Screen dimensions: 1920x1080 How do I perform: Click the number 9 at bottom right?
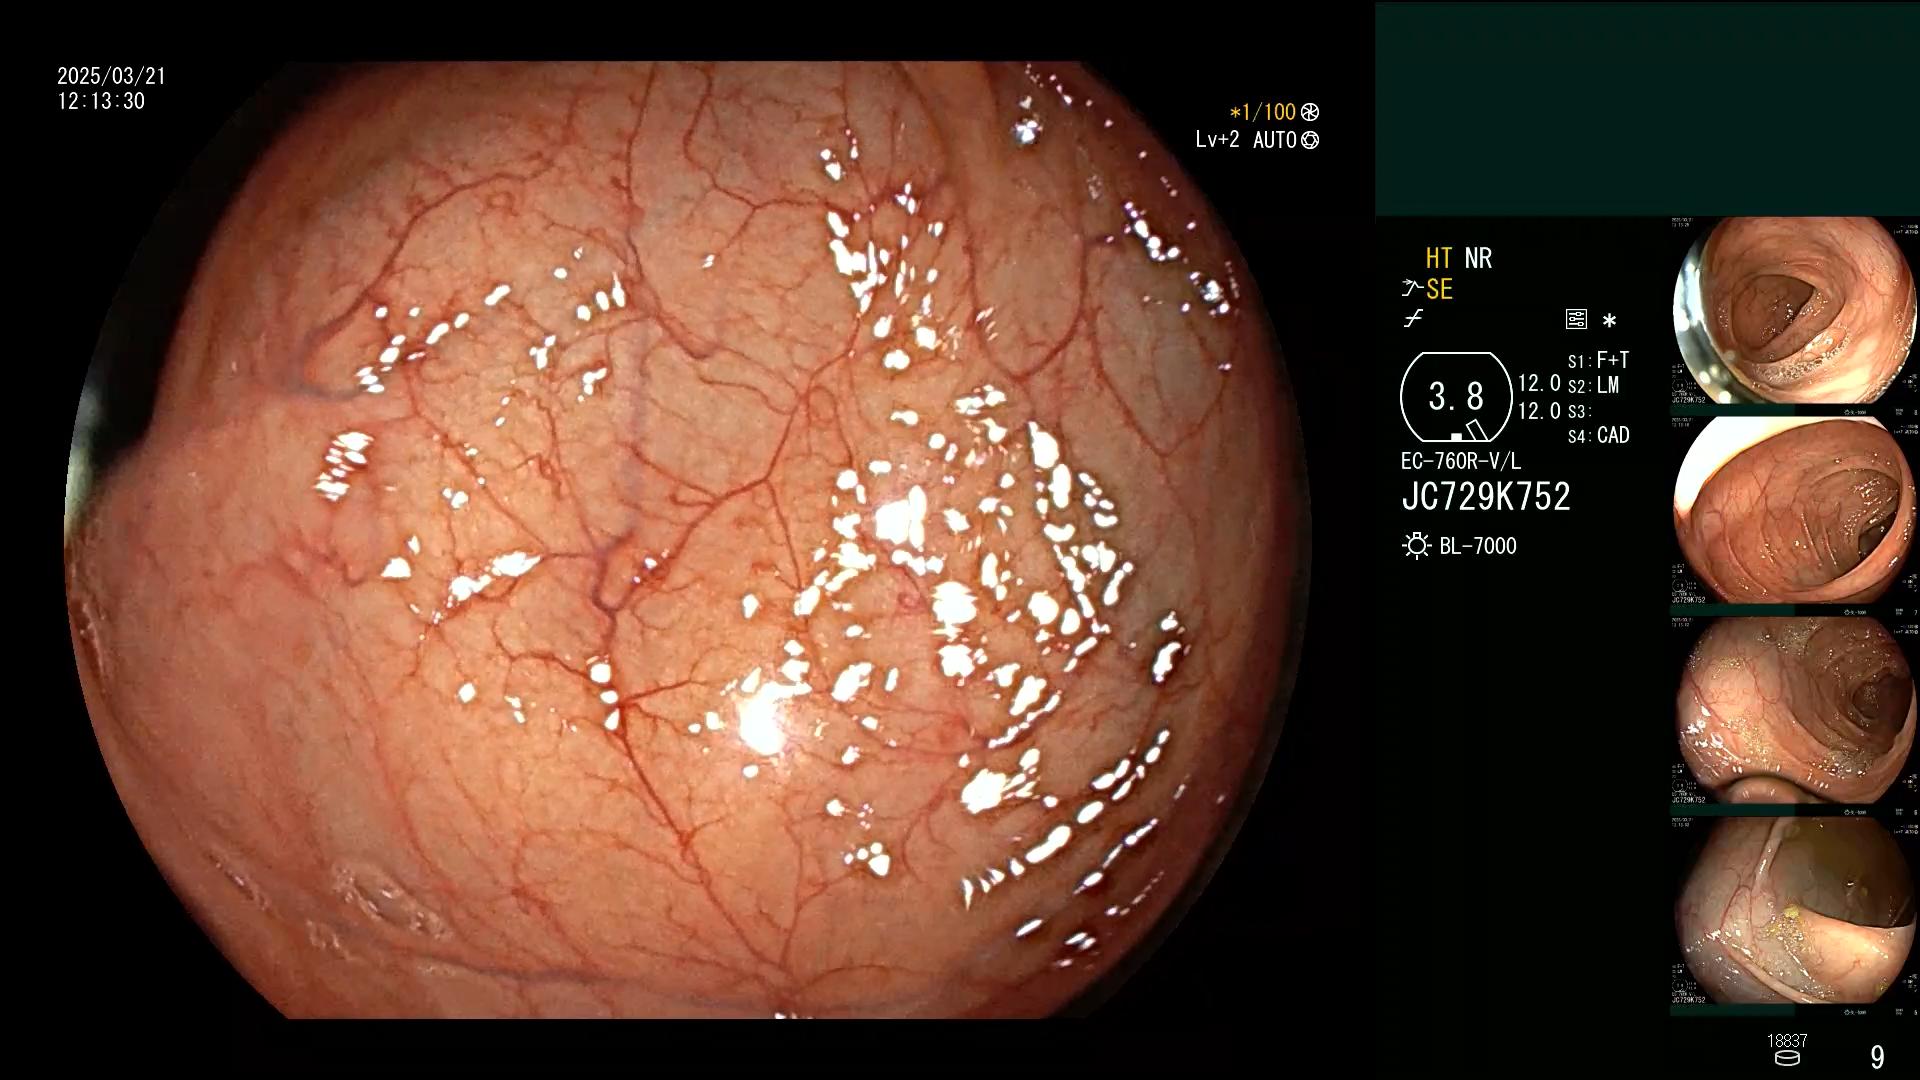click(1877, 1057)
